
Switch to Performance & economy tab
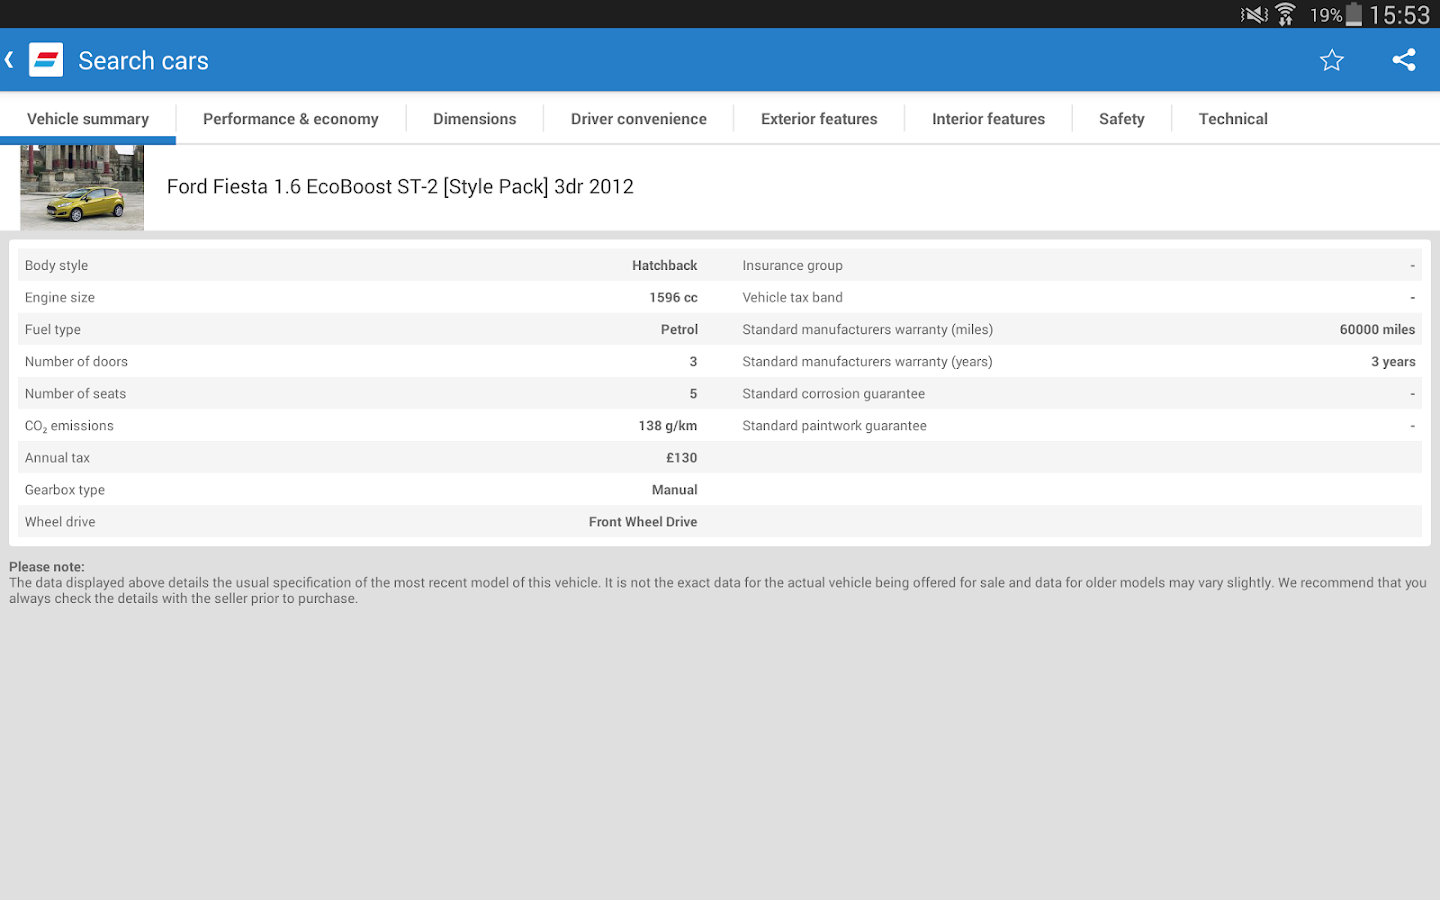(291, 119)
